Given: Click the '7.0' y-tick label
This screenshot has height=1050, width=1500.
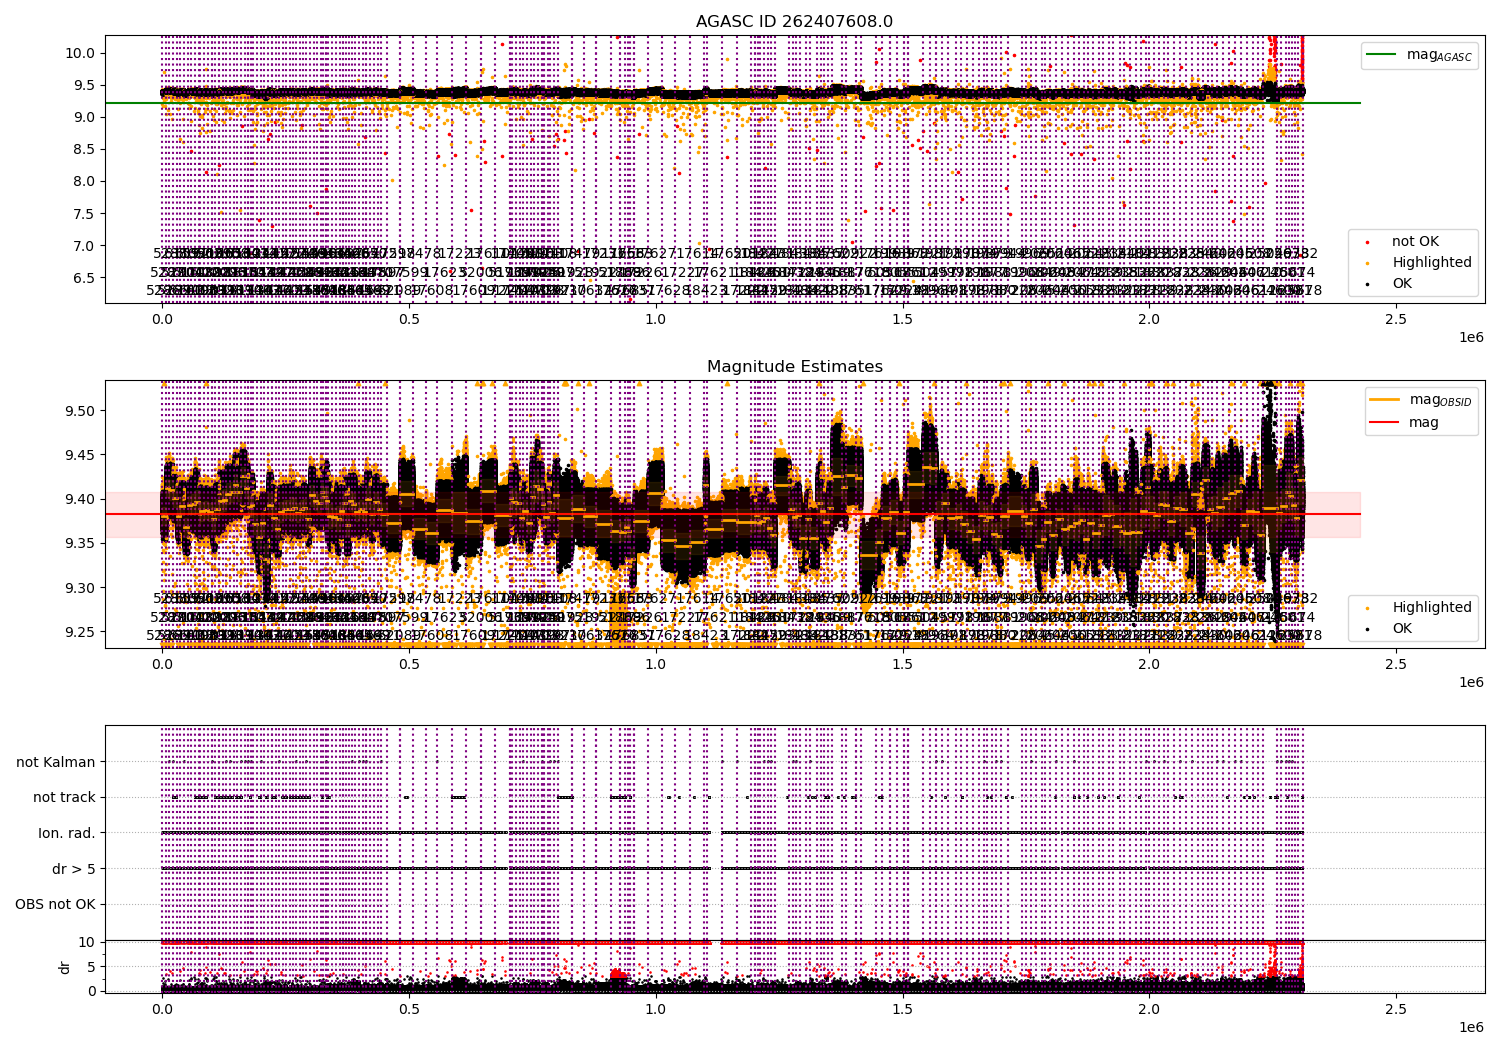Looking at the screenshot, I should click(x=85, y=246).
